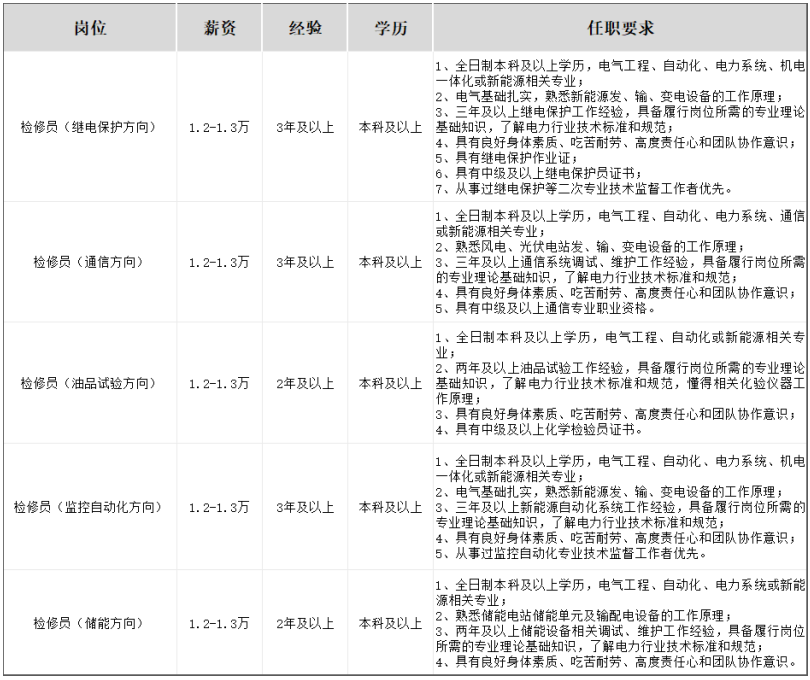Click the 检修员（通信方向） position cell

pyautogui.click(x=88, y=262)
